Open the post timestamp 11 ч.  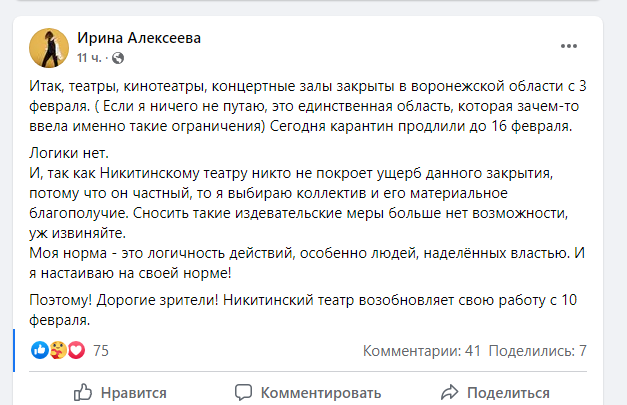89,58
